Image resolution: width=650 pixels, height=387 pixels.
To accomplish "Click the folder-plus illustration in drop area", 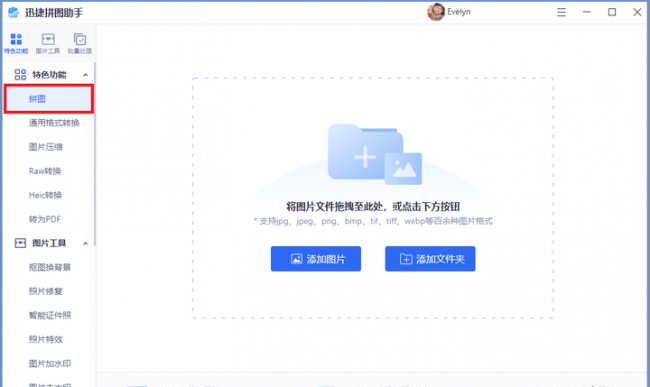I will (x=375, y=154).
